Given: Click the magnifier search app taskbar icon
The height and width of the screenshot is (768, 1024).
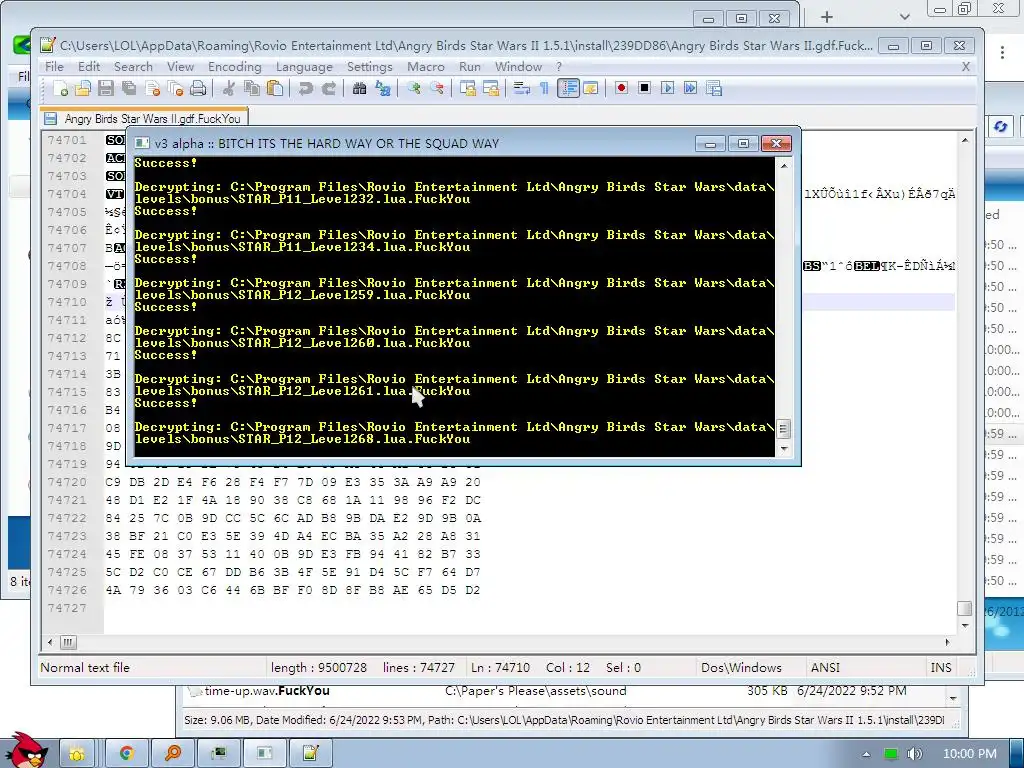Looking at the screenshot, I should coord(173,754).
